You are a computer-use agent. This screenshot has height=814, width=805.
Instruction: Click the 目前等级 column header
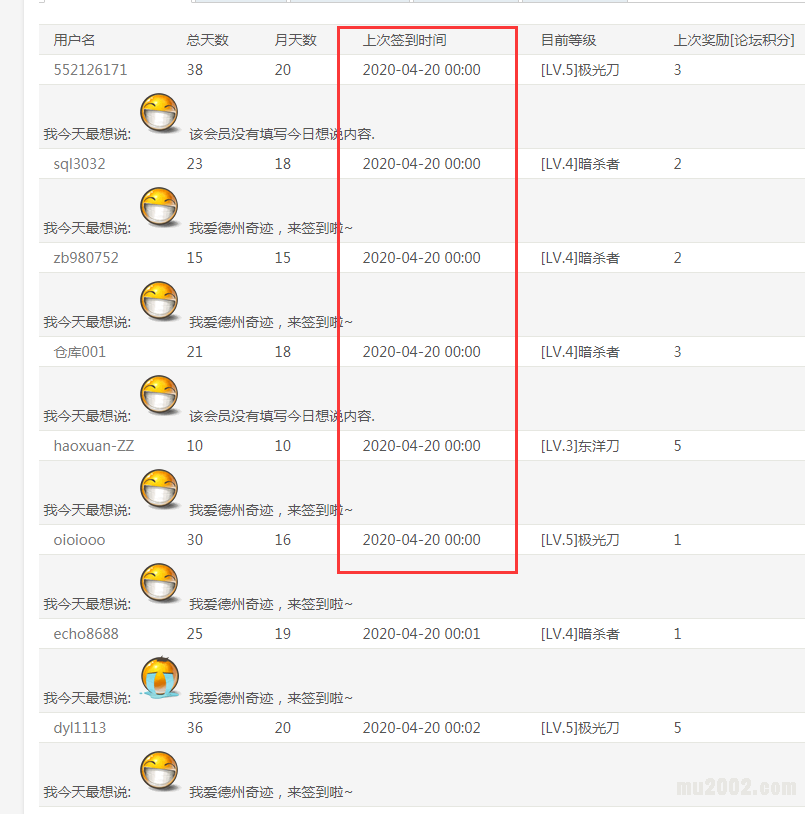coord(568,40)
